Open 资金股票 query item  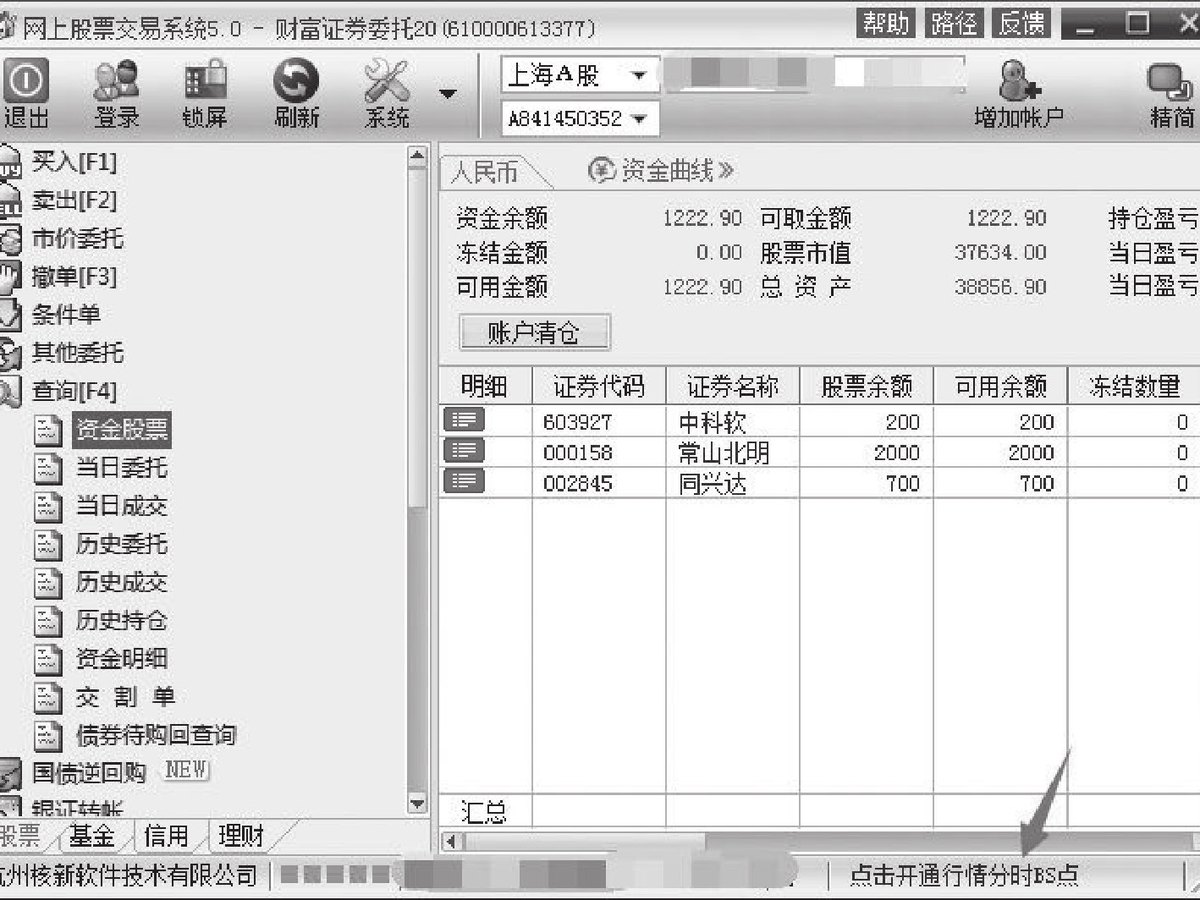122,430
